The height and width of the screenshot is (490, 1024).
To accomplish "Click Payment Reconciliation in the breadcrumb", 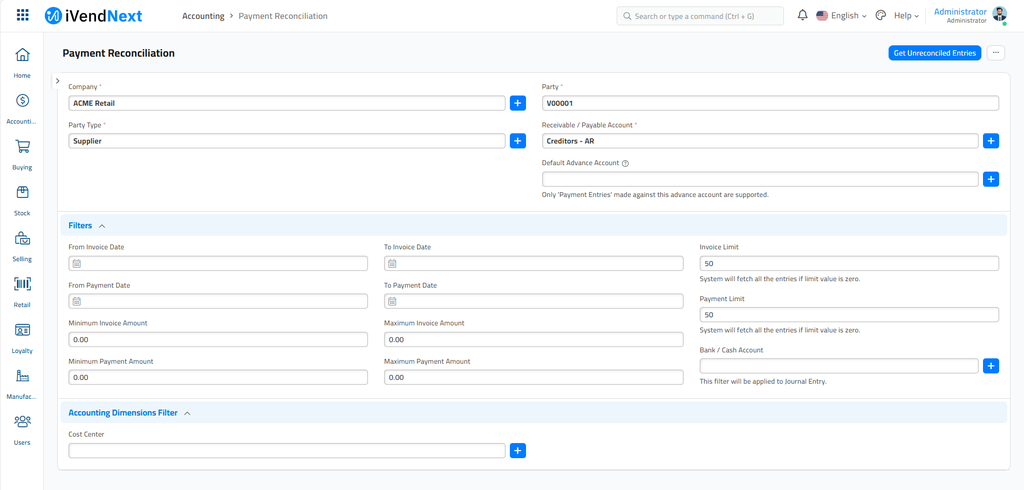I will click(283, 16).
